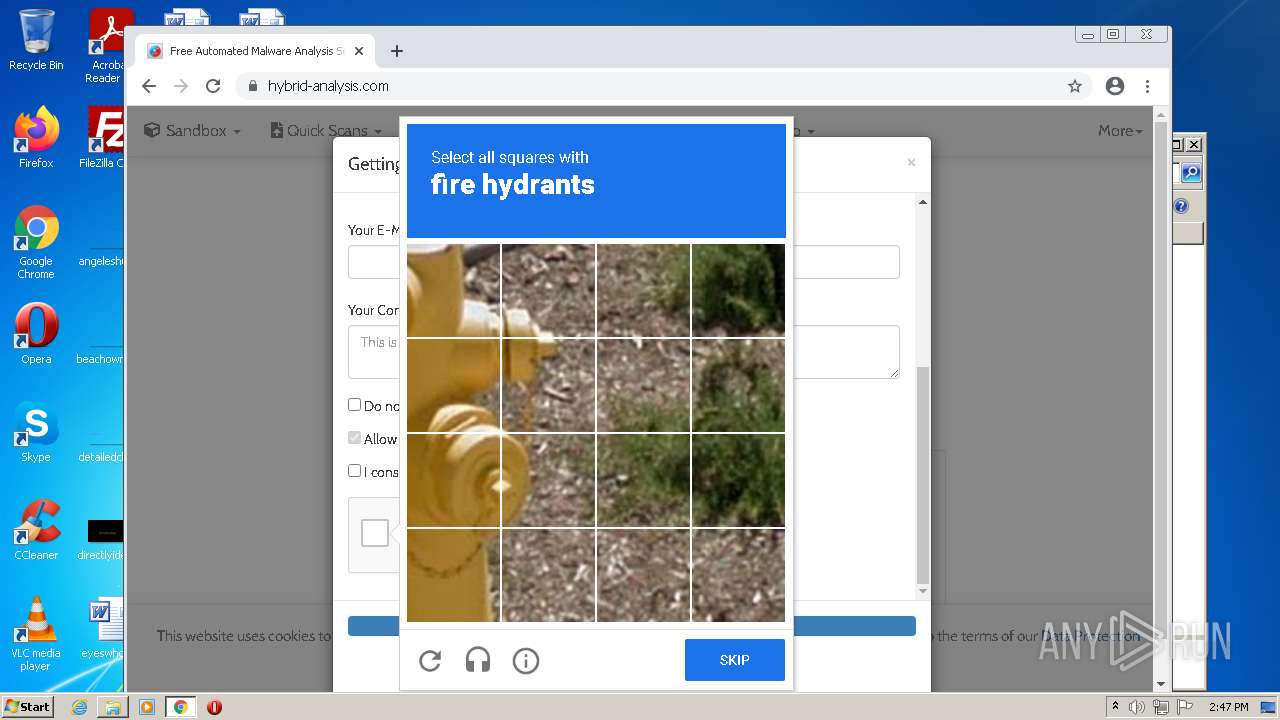
Task: Open CCleaner desktop shortcut
Action: pos(36,530)
